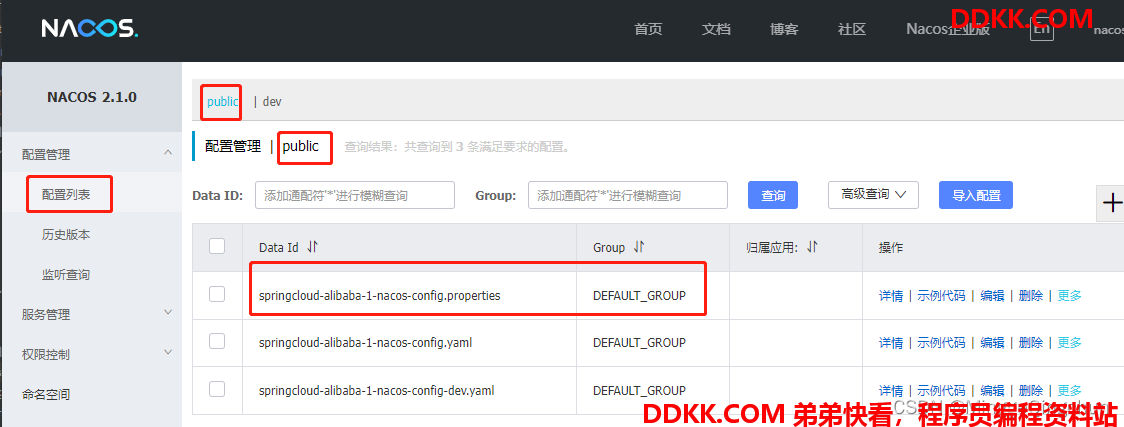Open 更多 for the nacos-config-dev.yaml row
This screenshot has height=427, width=1124.
(x=1070, y=390)
